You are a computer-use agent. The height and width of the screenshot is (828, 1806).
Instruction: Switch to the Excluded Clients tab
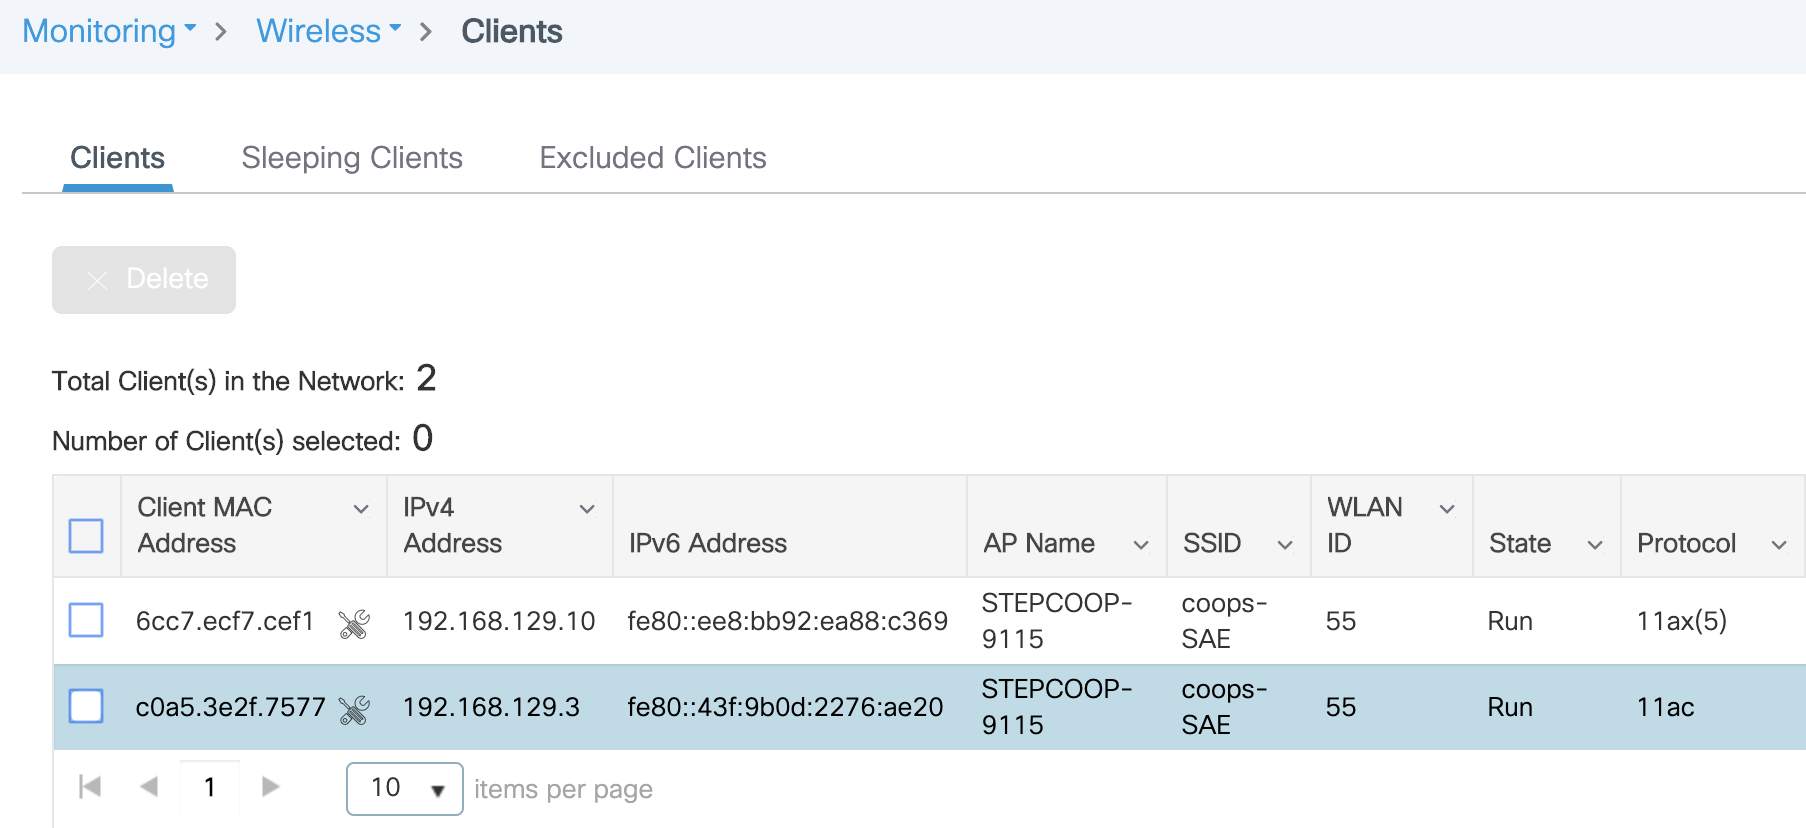pos(652,158)
